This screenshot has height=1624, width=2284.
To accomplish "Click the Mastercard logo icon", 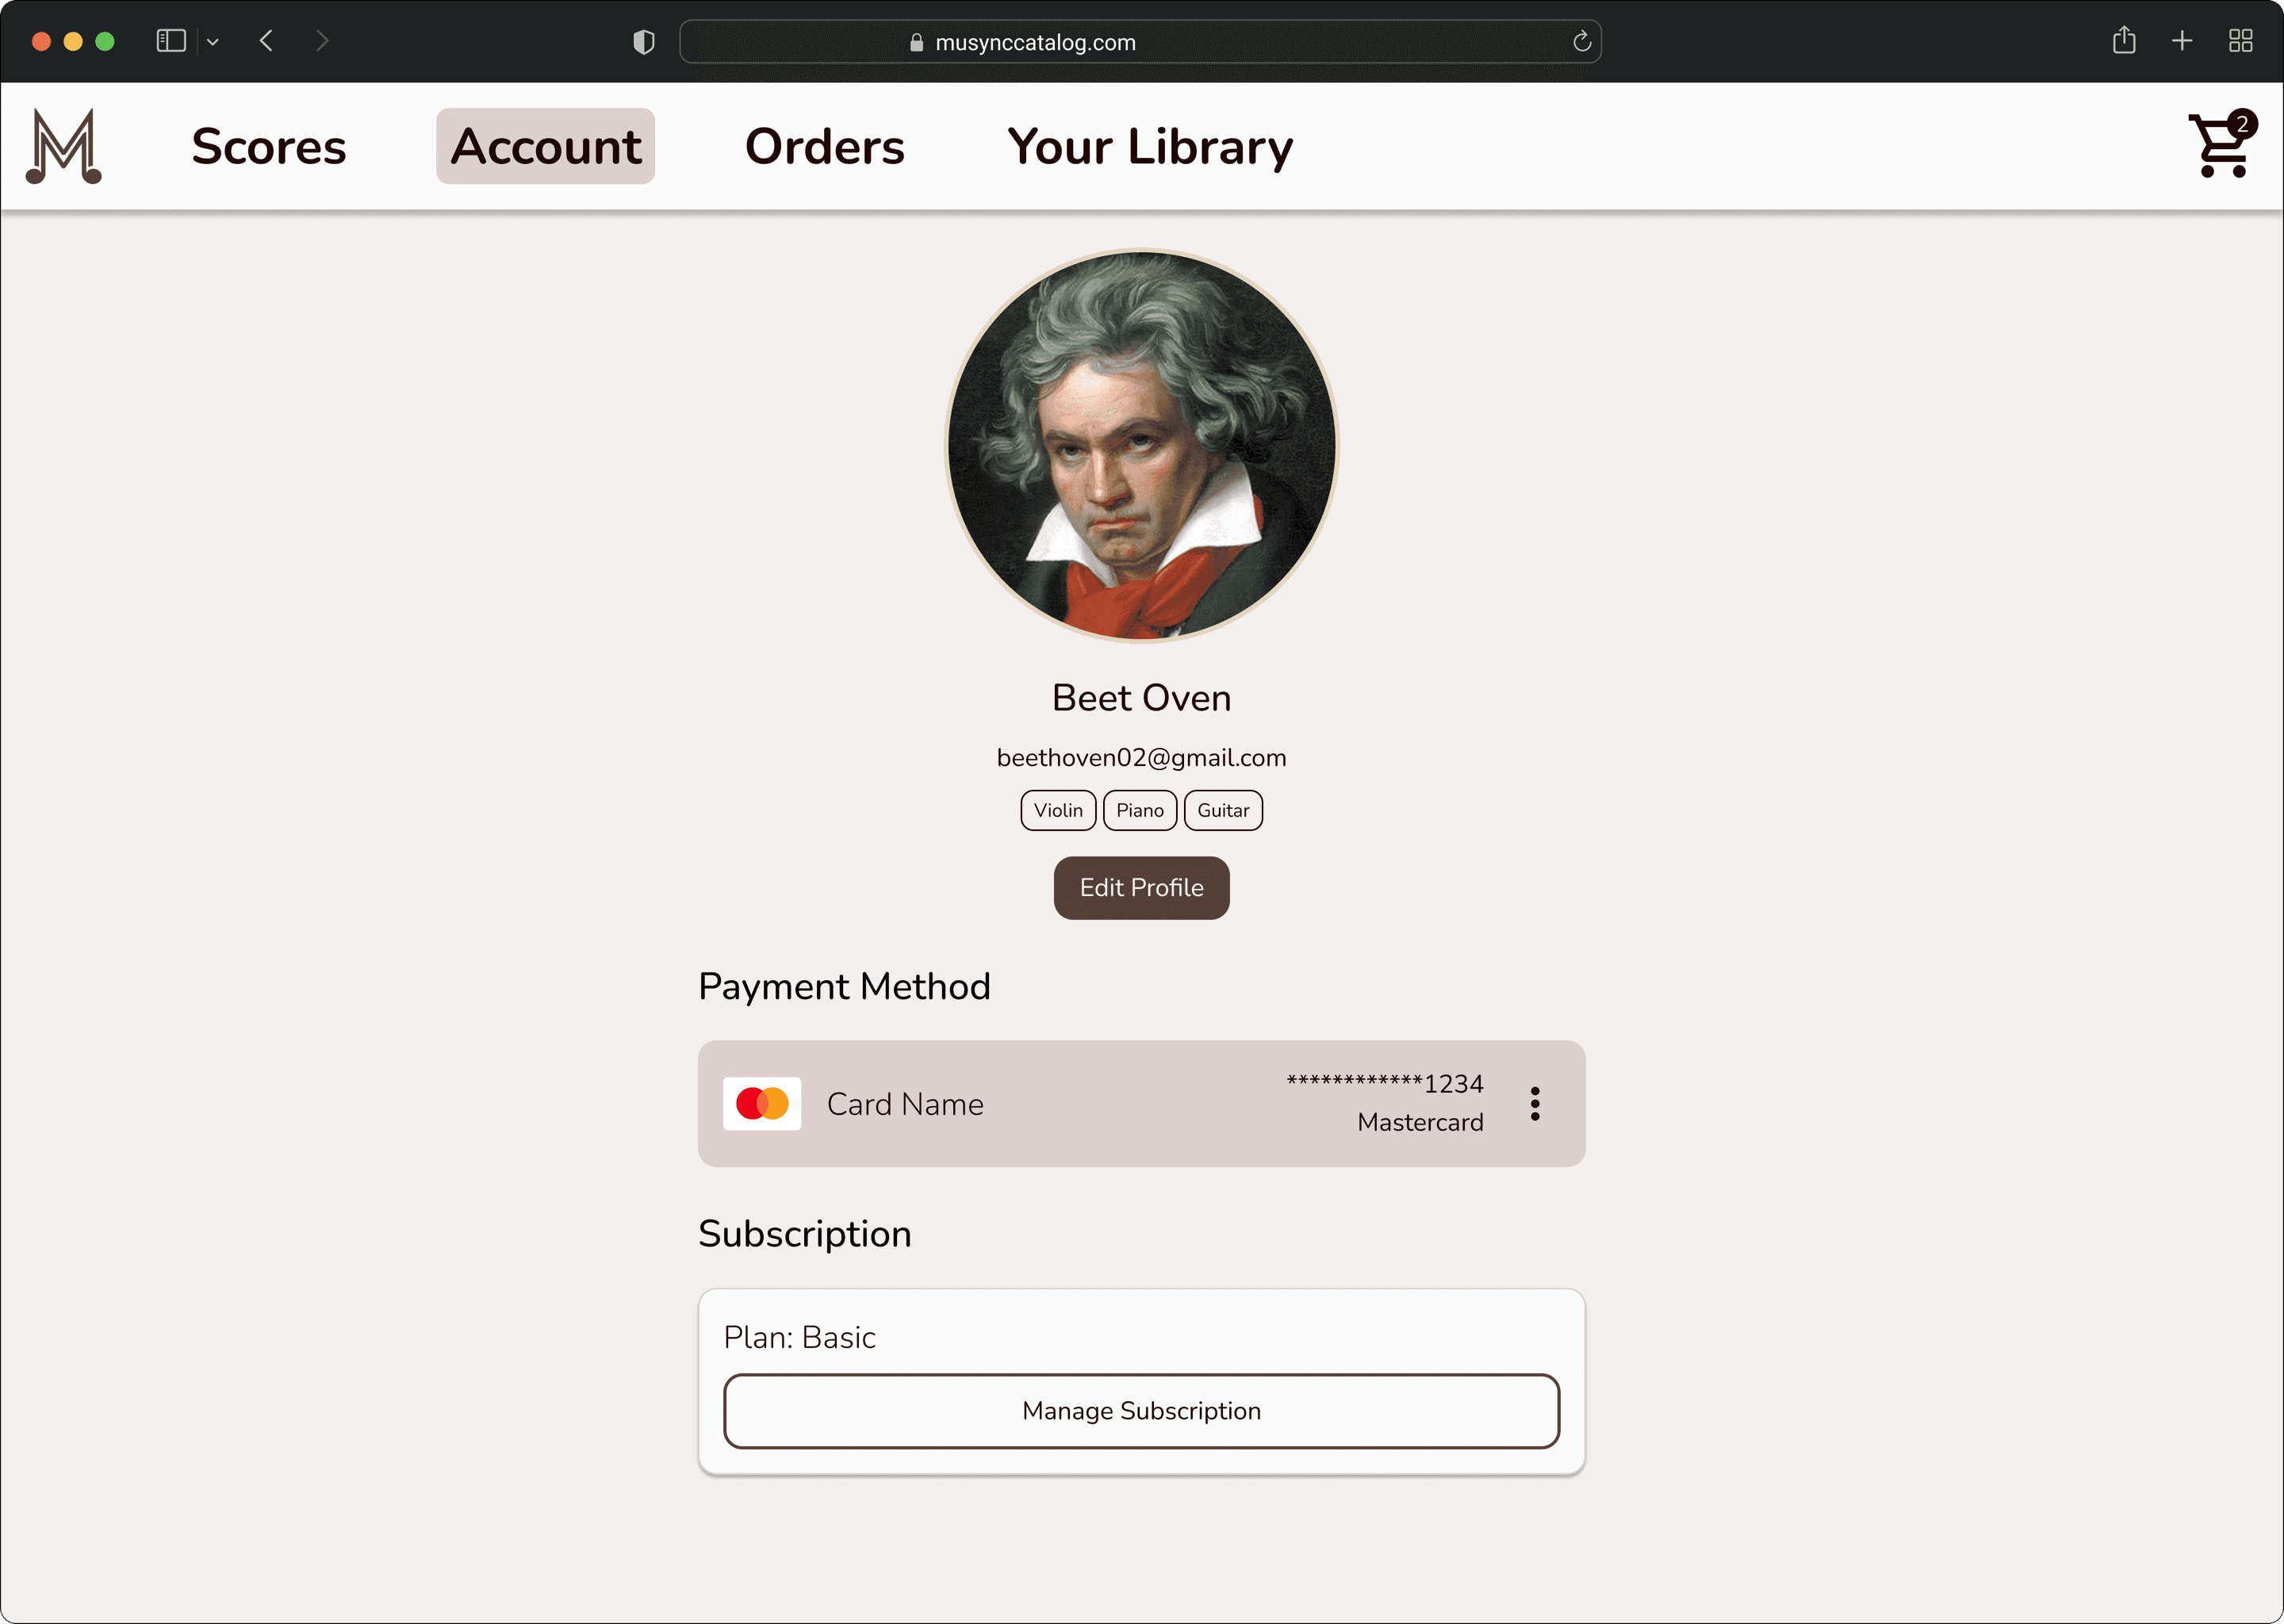I will coord(762,1104).
